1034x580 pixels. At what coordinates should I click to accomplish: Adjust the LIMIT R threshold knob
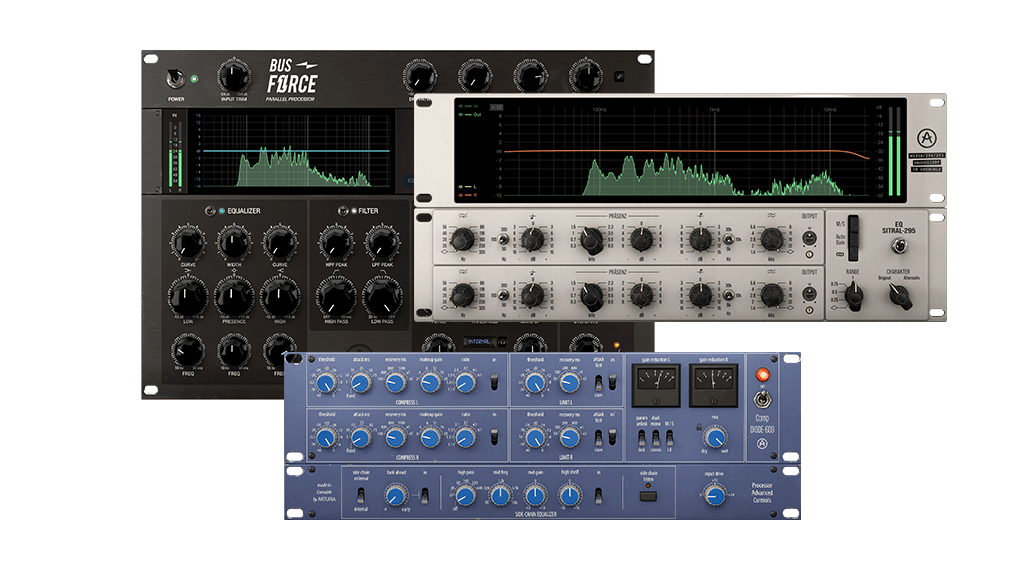535,437
